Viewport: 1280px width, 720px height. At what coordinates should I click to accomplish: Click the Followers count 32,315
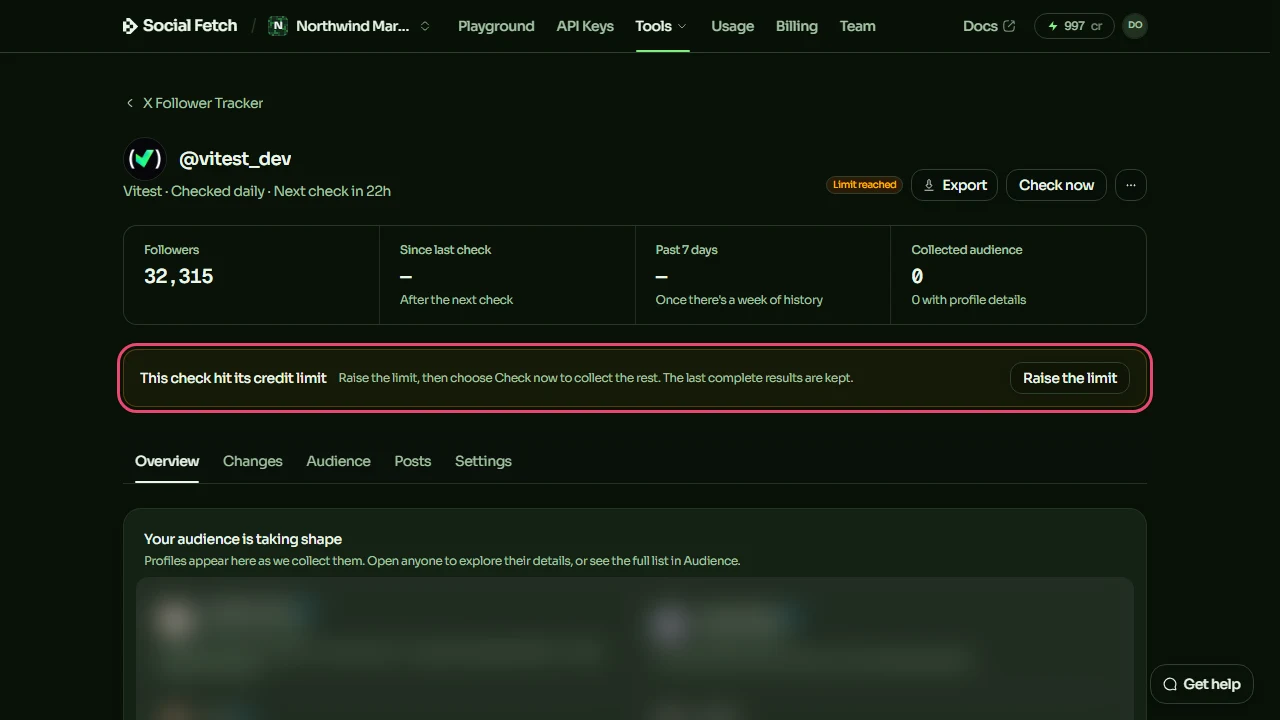[179, 277]
